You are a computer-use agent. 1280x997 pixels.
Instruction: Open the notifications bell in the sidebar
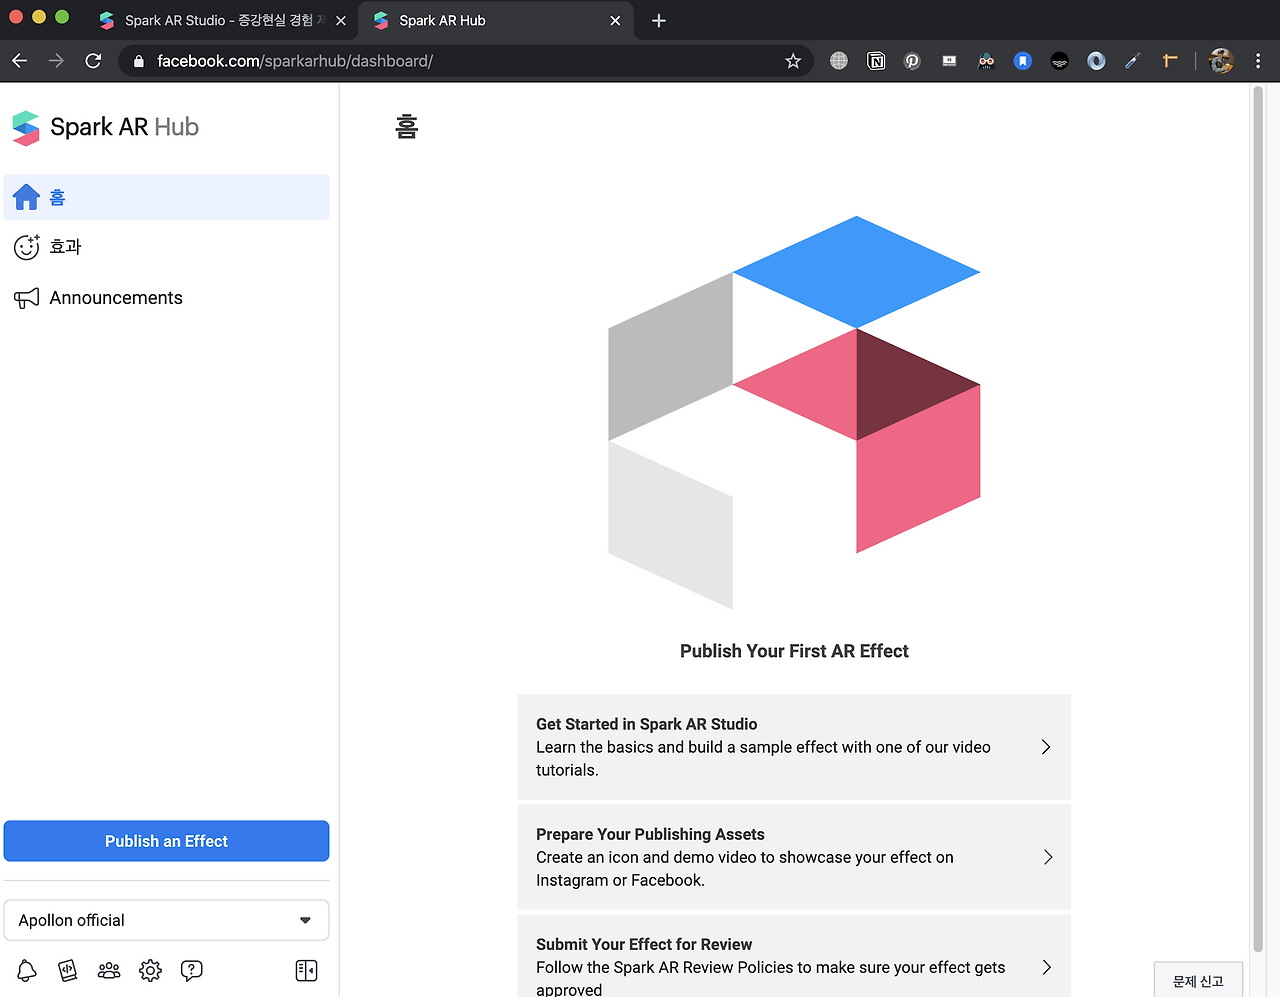(x=27, y=970)
